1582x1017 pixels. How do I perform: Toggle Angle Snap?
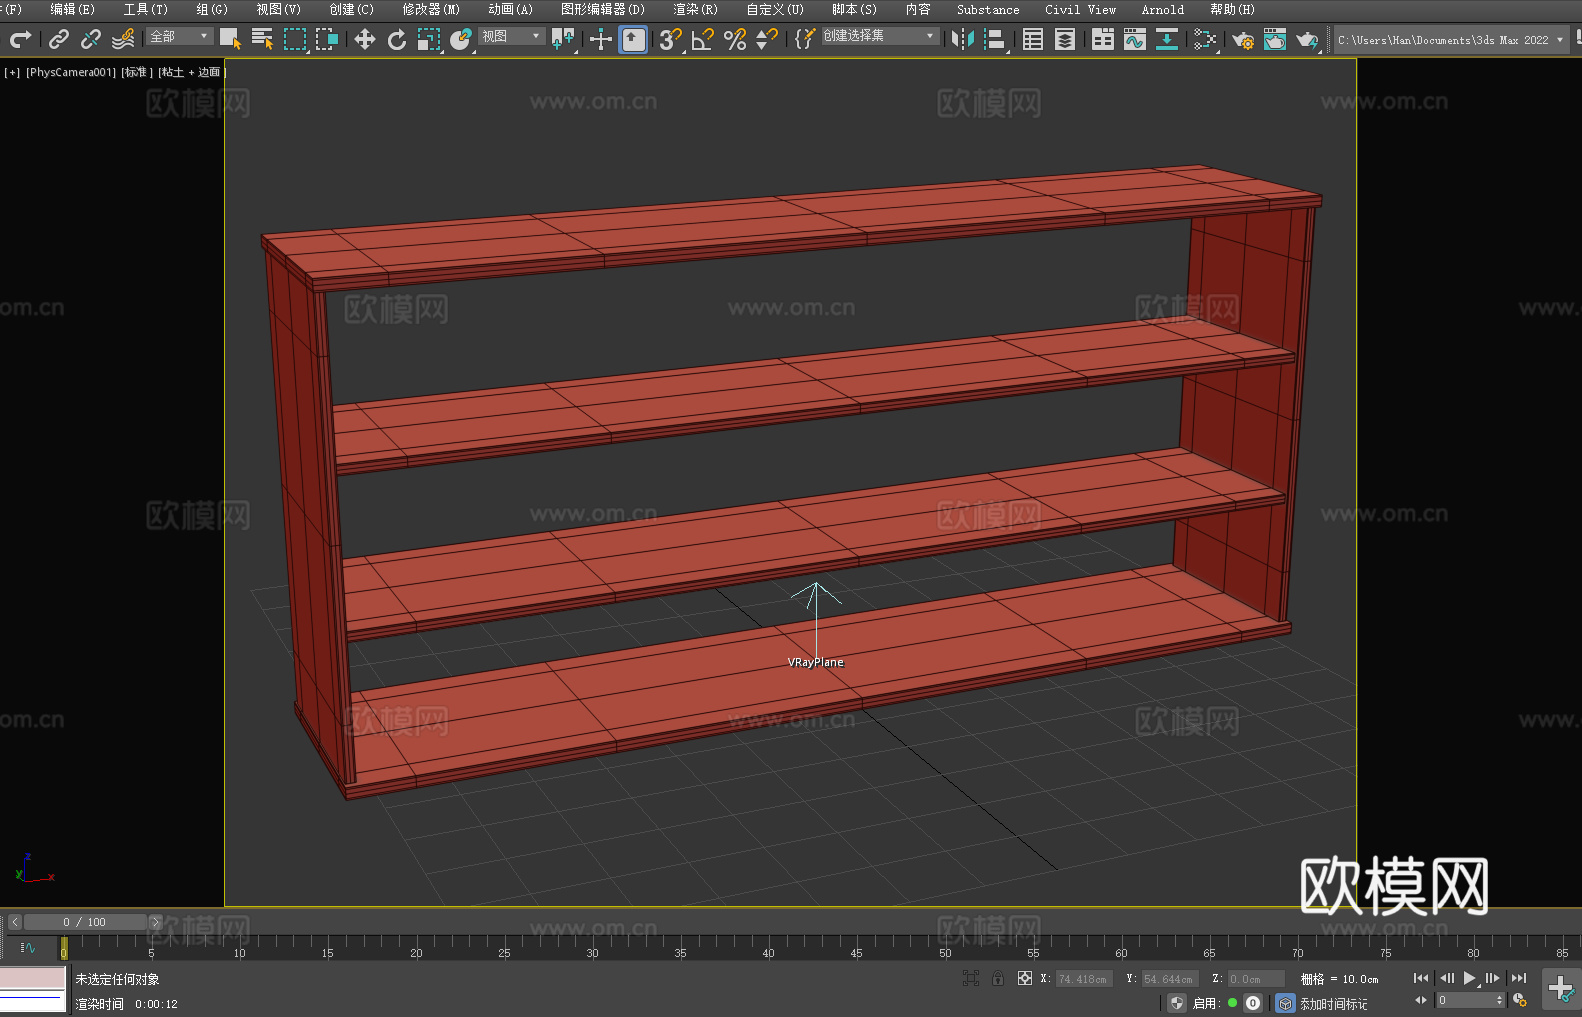point(703,39)
